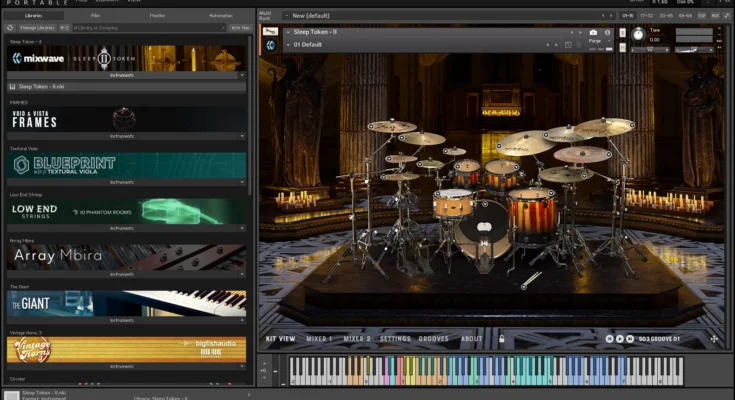Go to next multi preset
Screen dimensions: 735x400
coord(611,15)
